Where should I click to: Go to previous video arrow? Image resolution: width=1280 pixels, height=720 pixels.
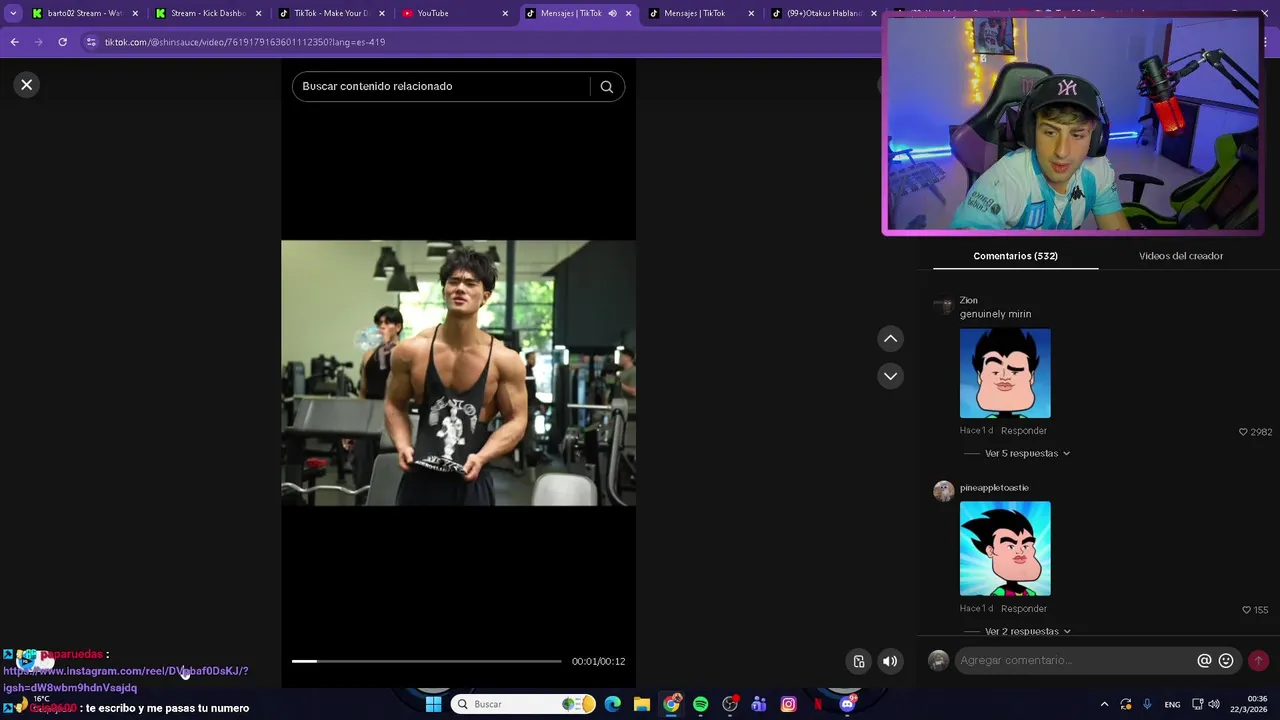(x=890, y=339)
